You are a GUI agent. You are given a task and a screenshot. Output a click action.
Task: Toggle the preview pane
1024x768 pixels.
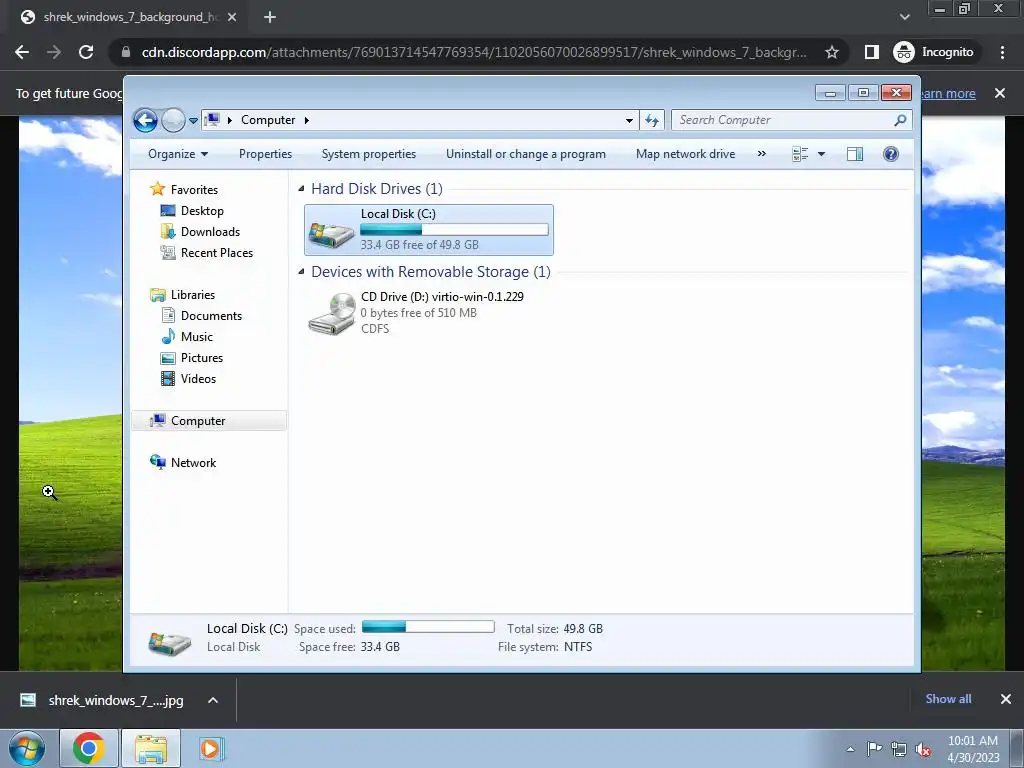coord(855,154)
